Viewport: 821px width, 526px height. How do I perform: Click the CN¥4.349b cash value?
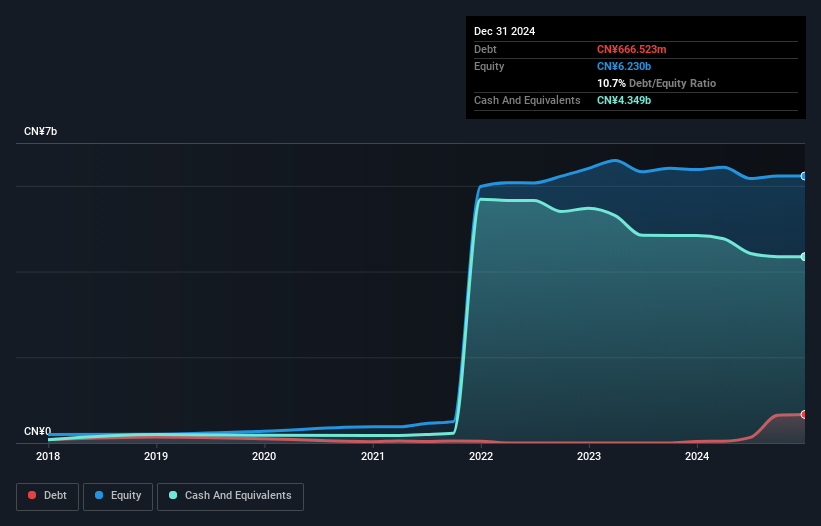point(624,100)
